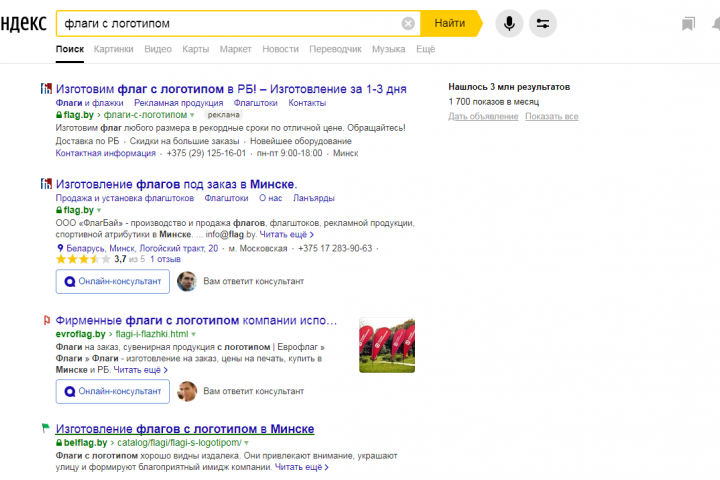Screen dimensions: 720x480
Task: Open the Новости tab
Action: click(x=280, y=49)
